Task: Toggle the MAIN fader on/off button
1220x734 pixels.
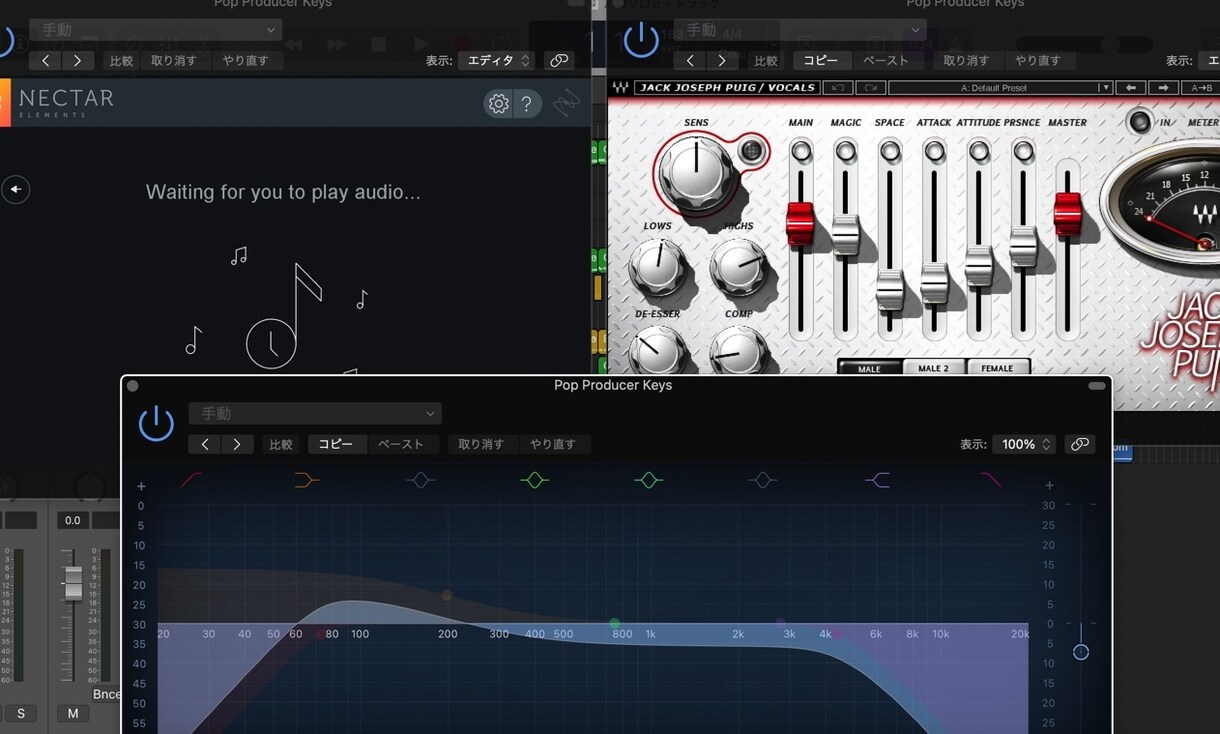Action: pyautogui.click(x=800, y=151)
